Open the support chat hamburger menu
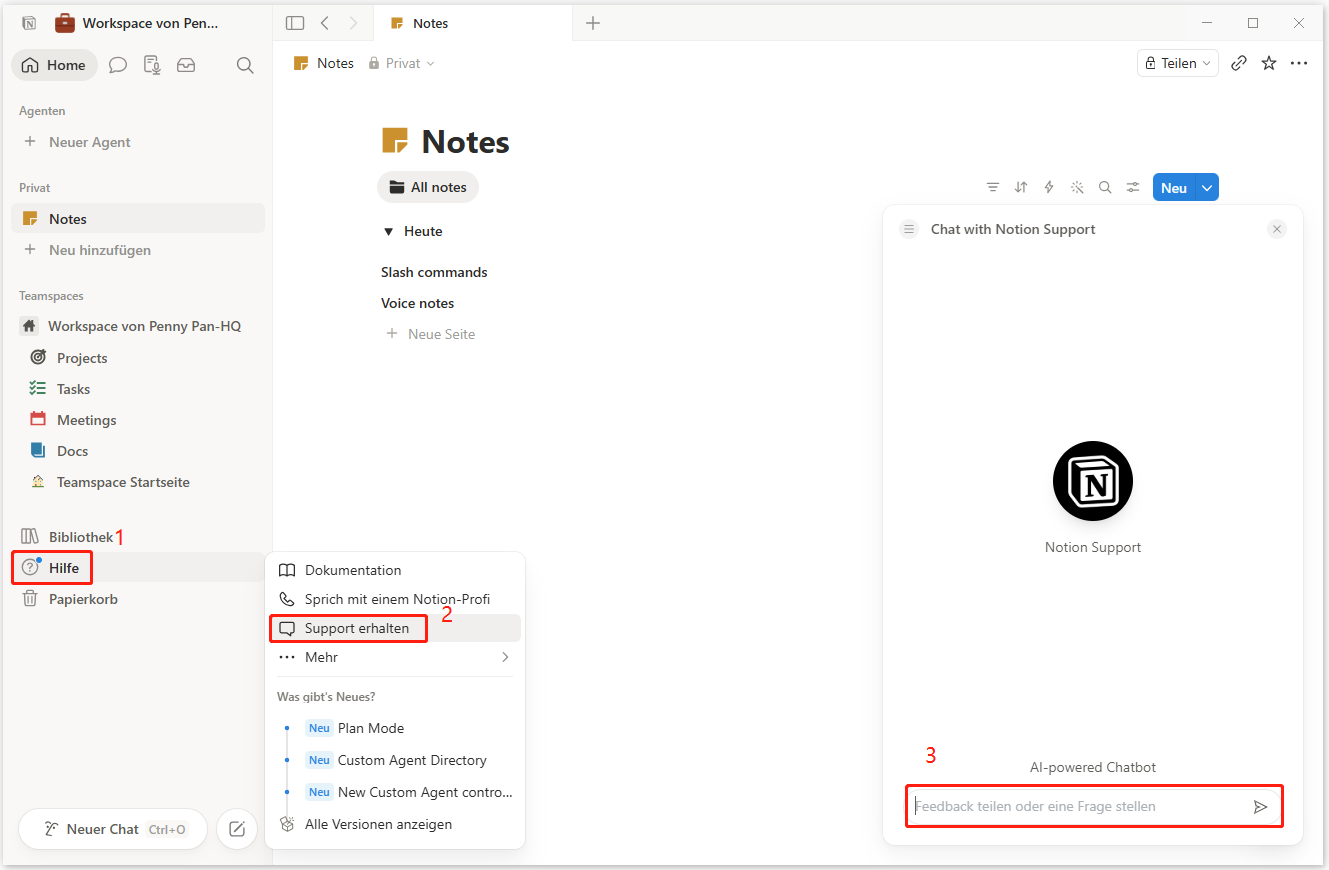This screenshot has width=1329, height=870. 909,229
